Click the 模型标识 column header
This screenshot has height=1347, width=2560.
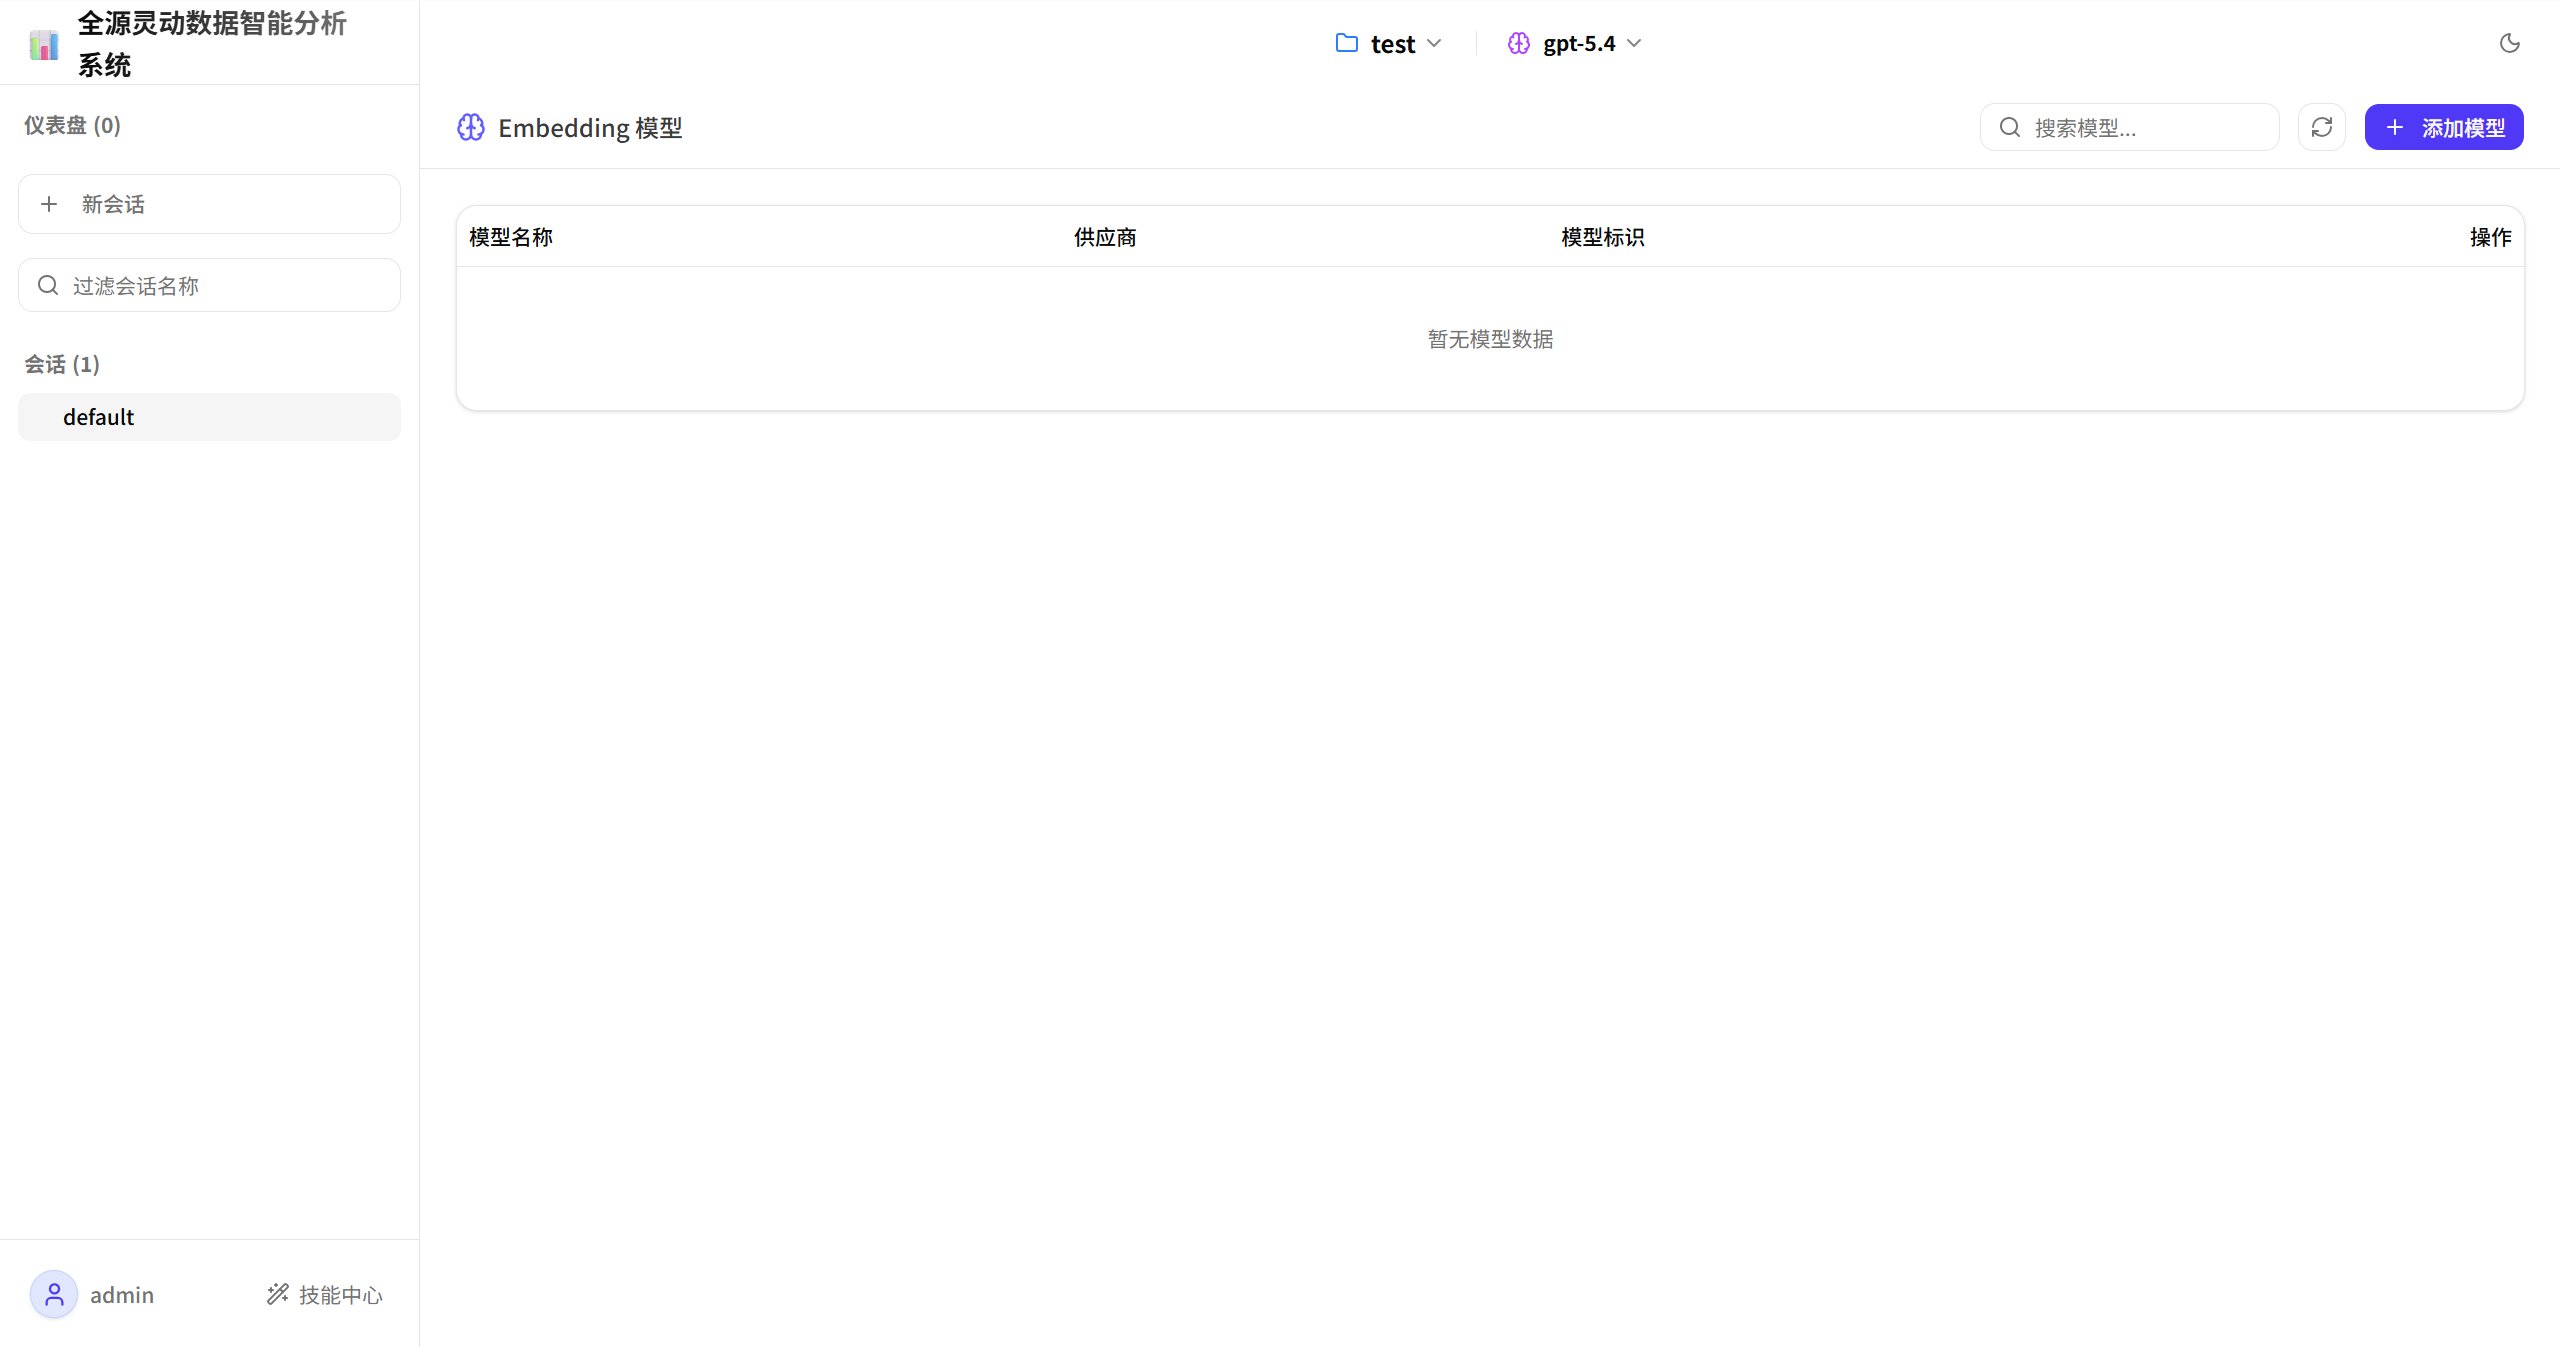(x=1603, y=237)
